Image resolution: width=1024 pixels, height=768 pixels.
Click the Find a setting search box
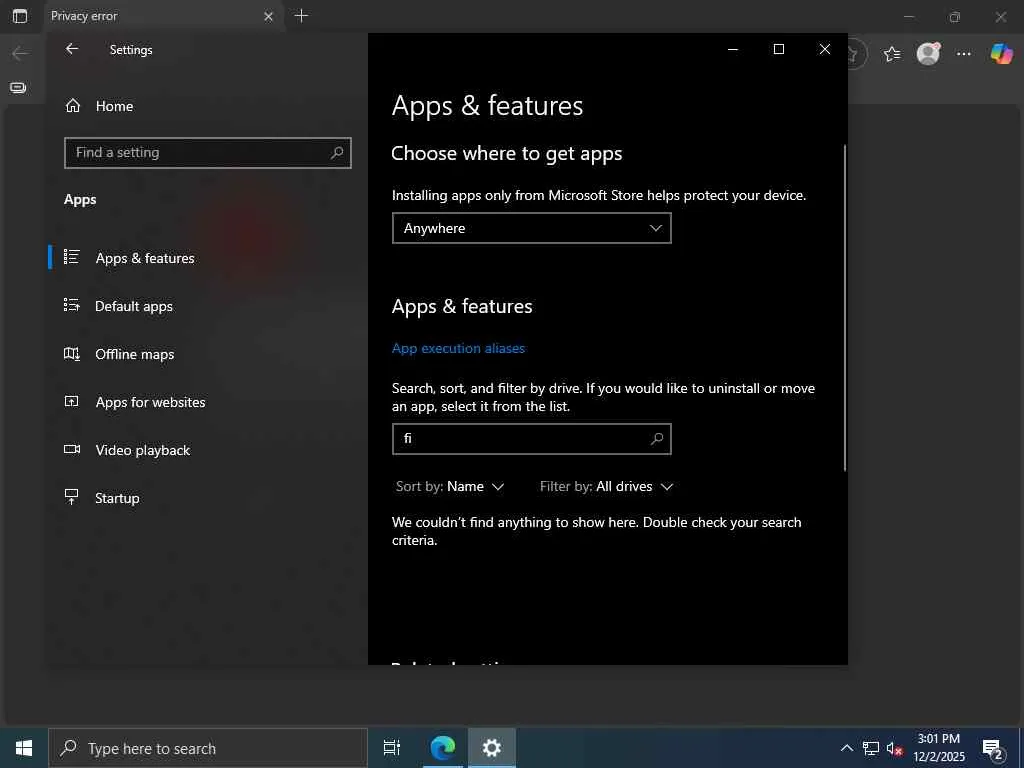click(208, 153)
